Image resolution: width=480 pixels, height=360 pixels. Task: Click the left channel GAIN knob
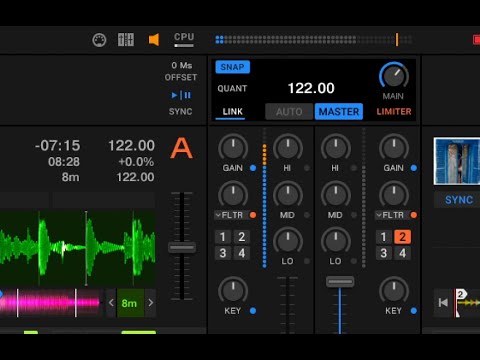pyautogui.click(x=233, y=147)
